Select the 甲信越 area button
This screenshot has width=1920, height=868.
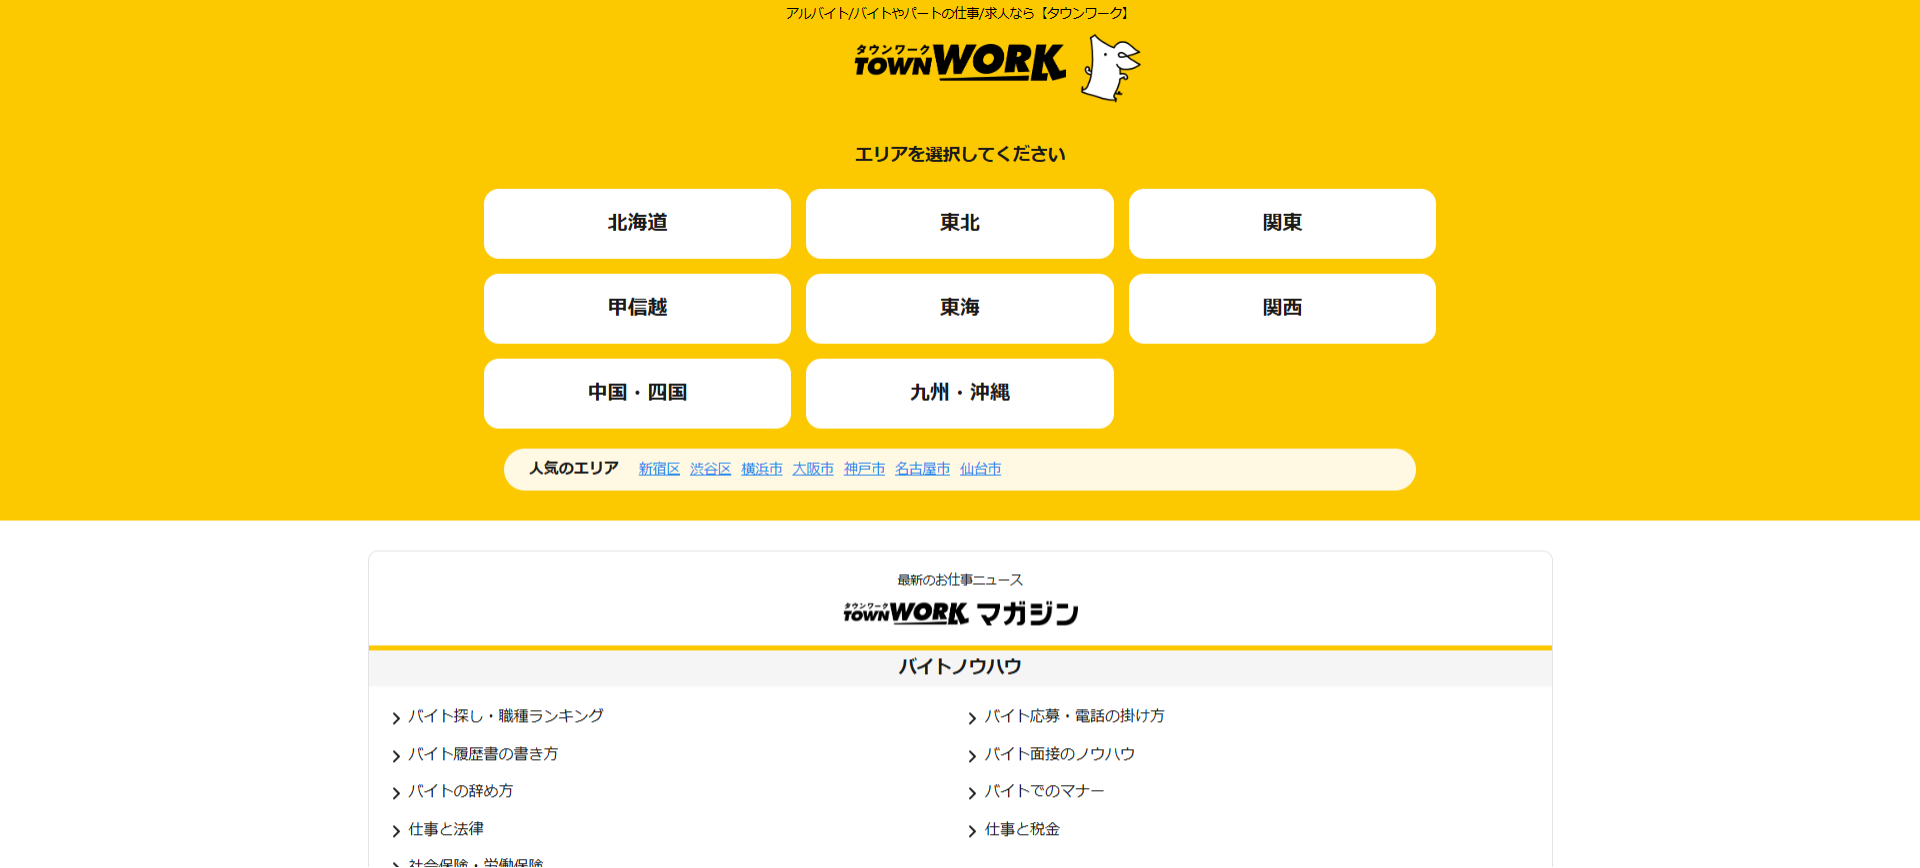pyautogui.click(x=637, y=309)
